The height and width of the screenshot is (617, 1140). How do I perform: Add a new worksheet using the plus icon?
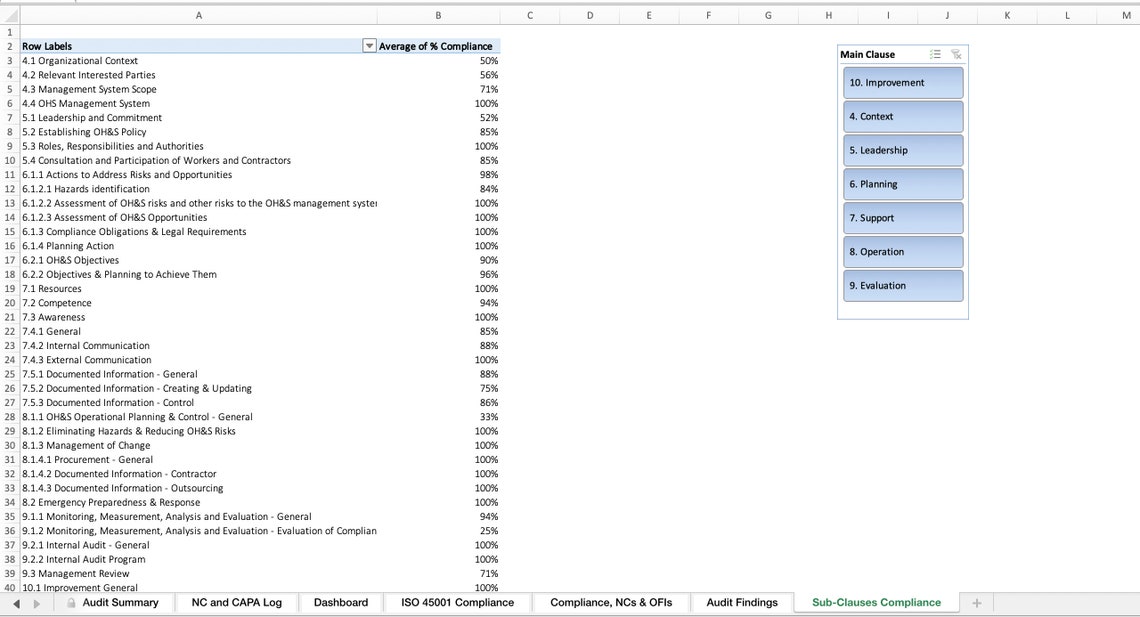click(x=975, y=602)
